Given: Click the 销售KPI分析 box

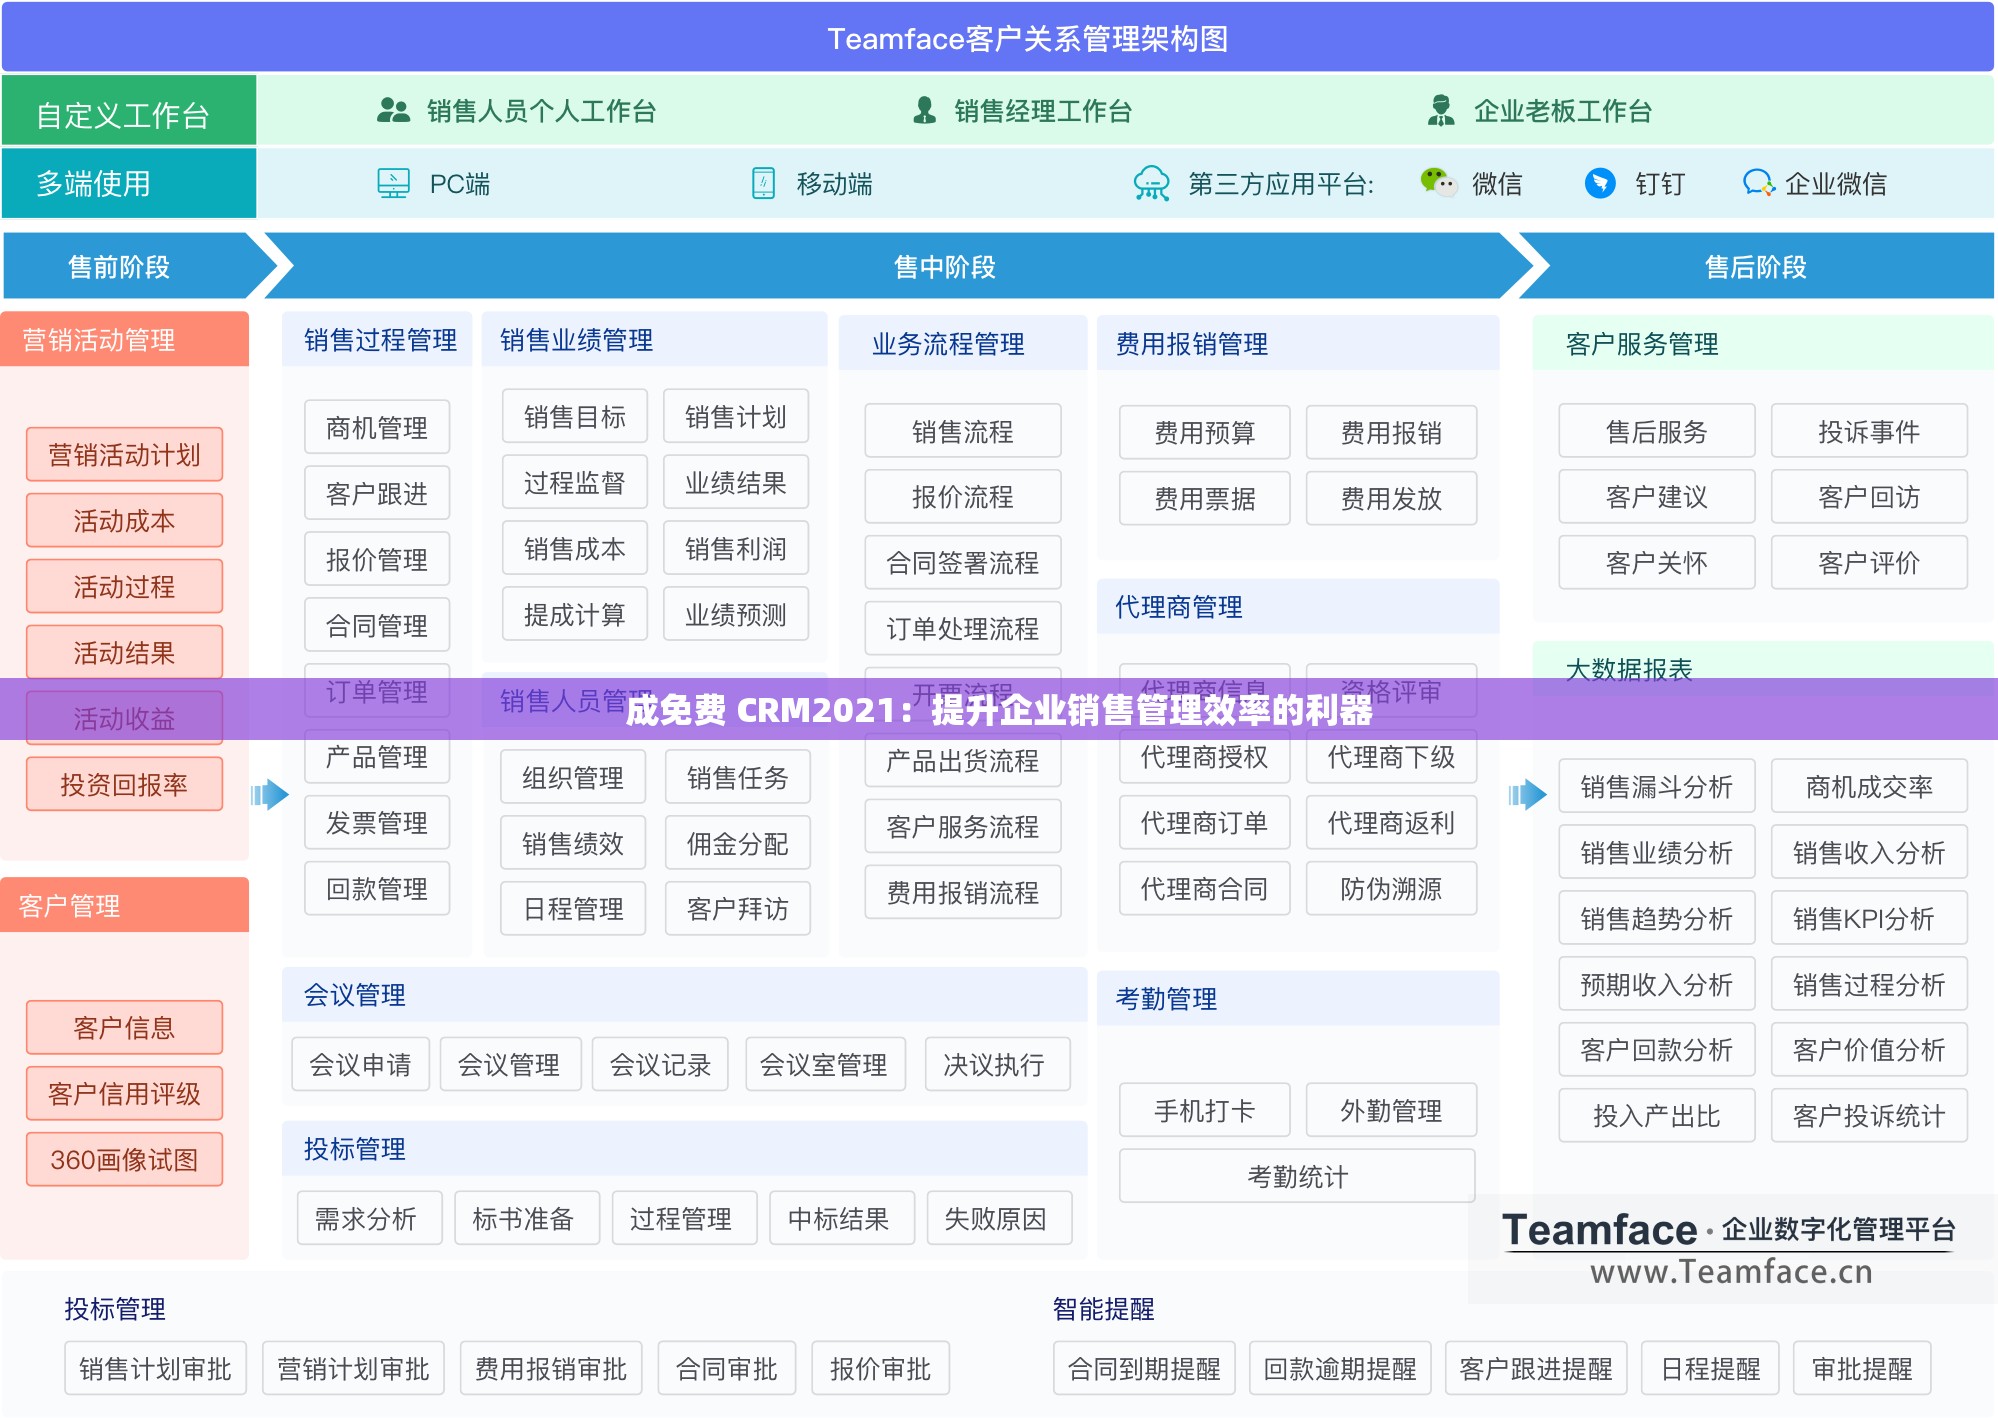Looking at the screenshot, I should tap(1870, 918).
